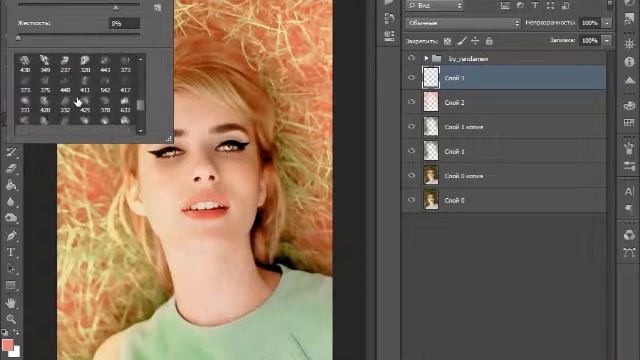This screenshot has height=360, width=640.
Task: Open the Info (i) panel icon
Action: pos(629,62)
